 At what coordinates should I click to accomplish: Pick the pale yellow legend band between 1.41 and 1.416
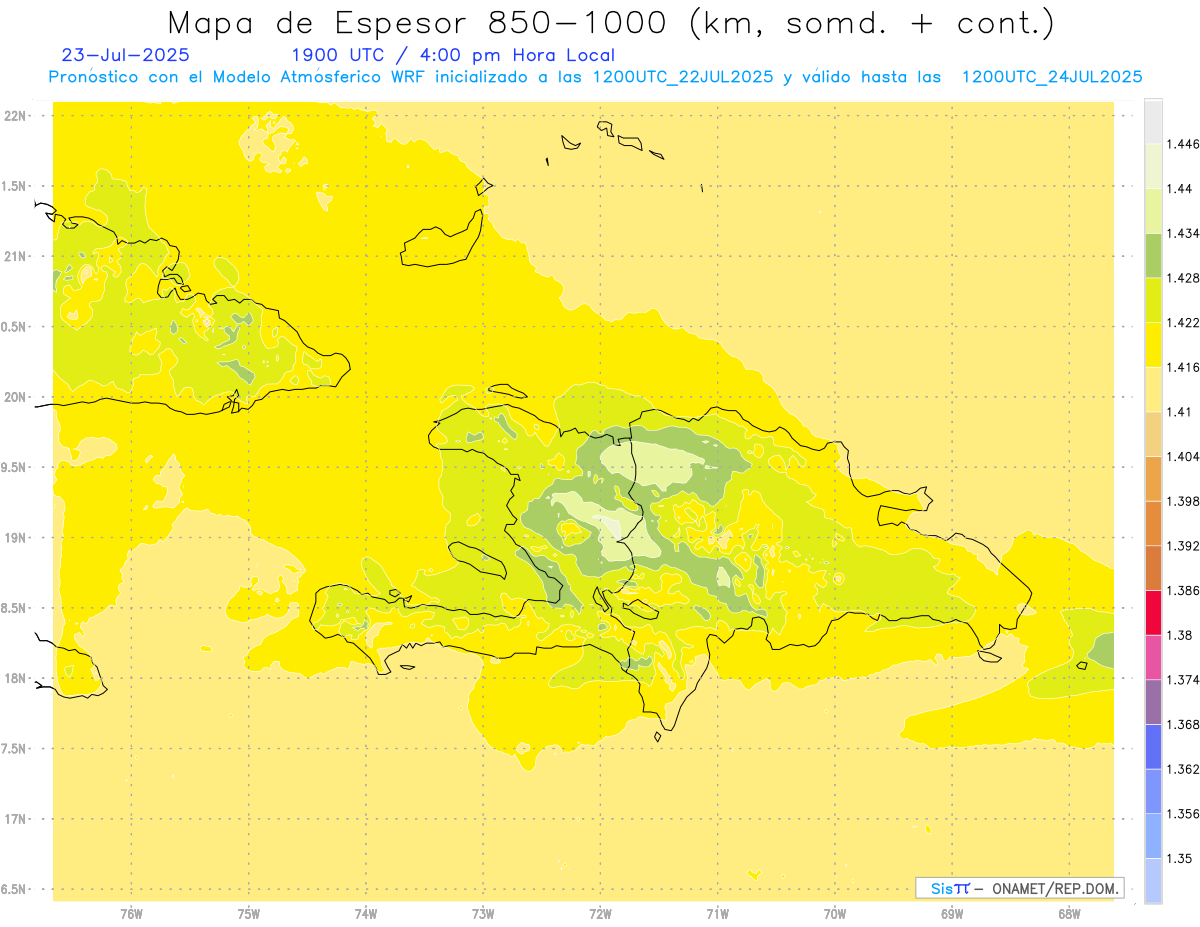pos(1153,389)
